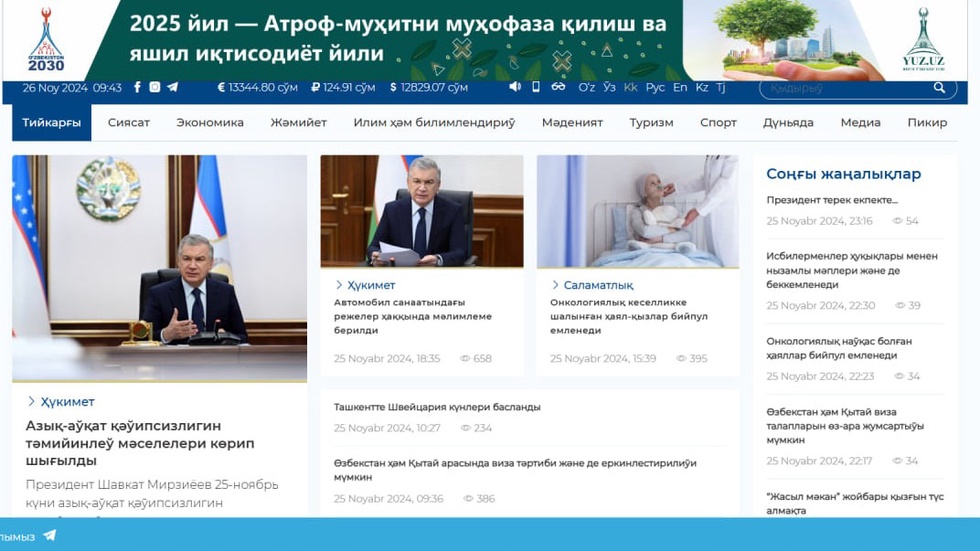Viewport: 980px width, 551px height.
Task: Click the speaker audio icon
Action: (x=515, y=87)
